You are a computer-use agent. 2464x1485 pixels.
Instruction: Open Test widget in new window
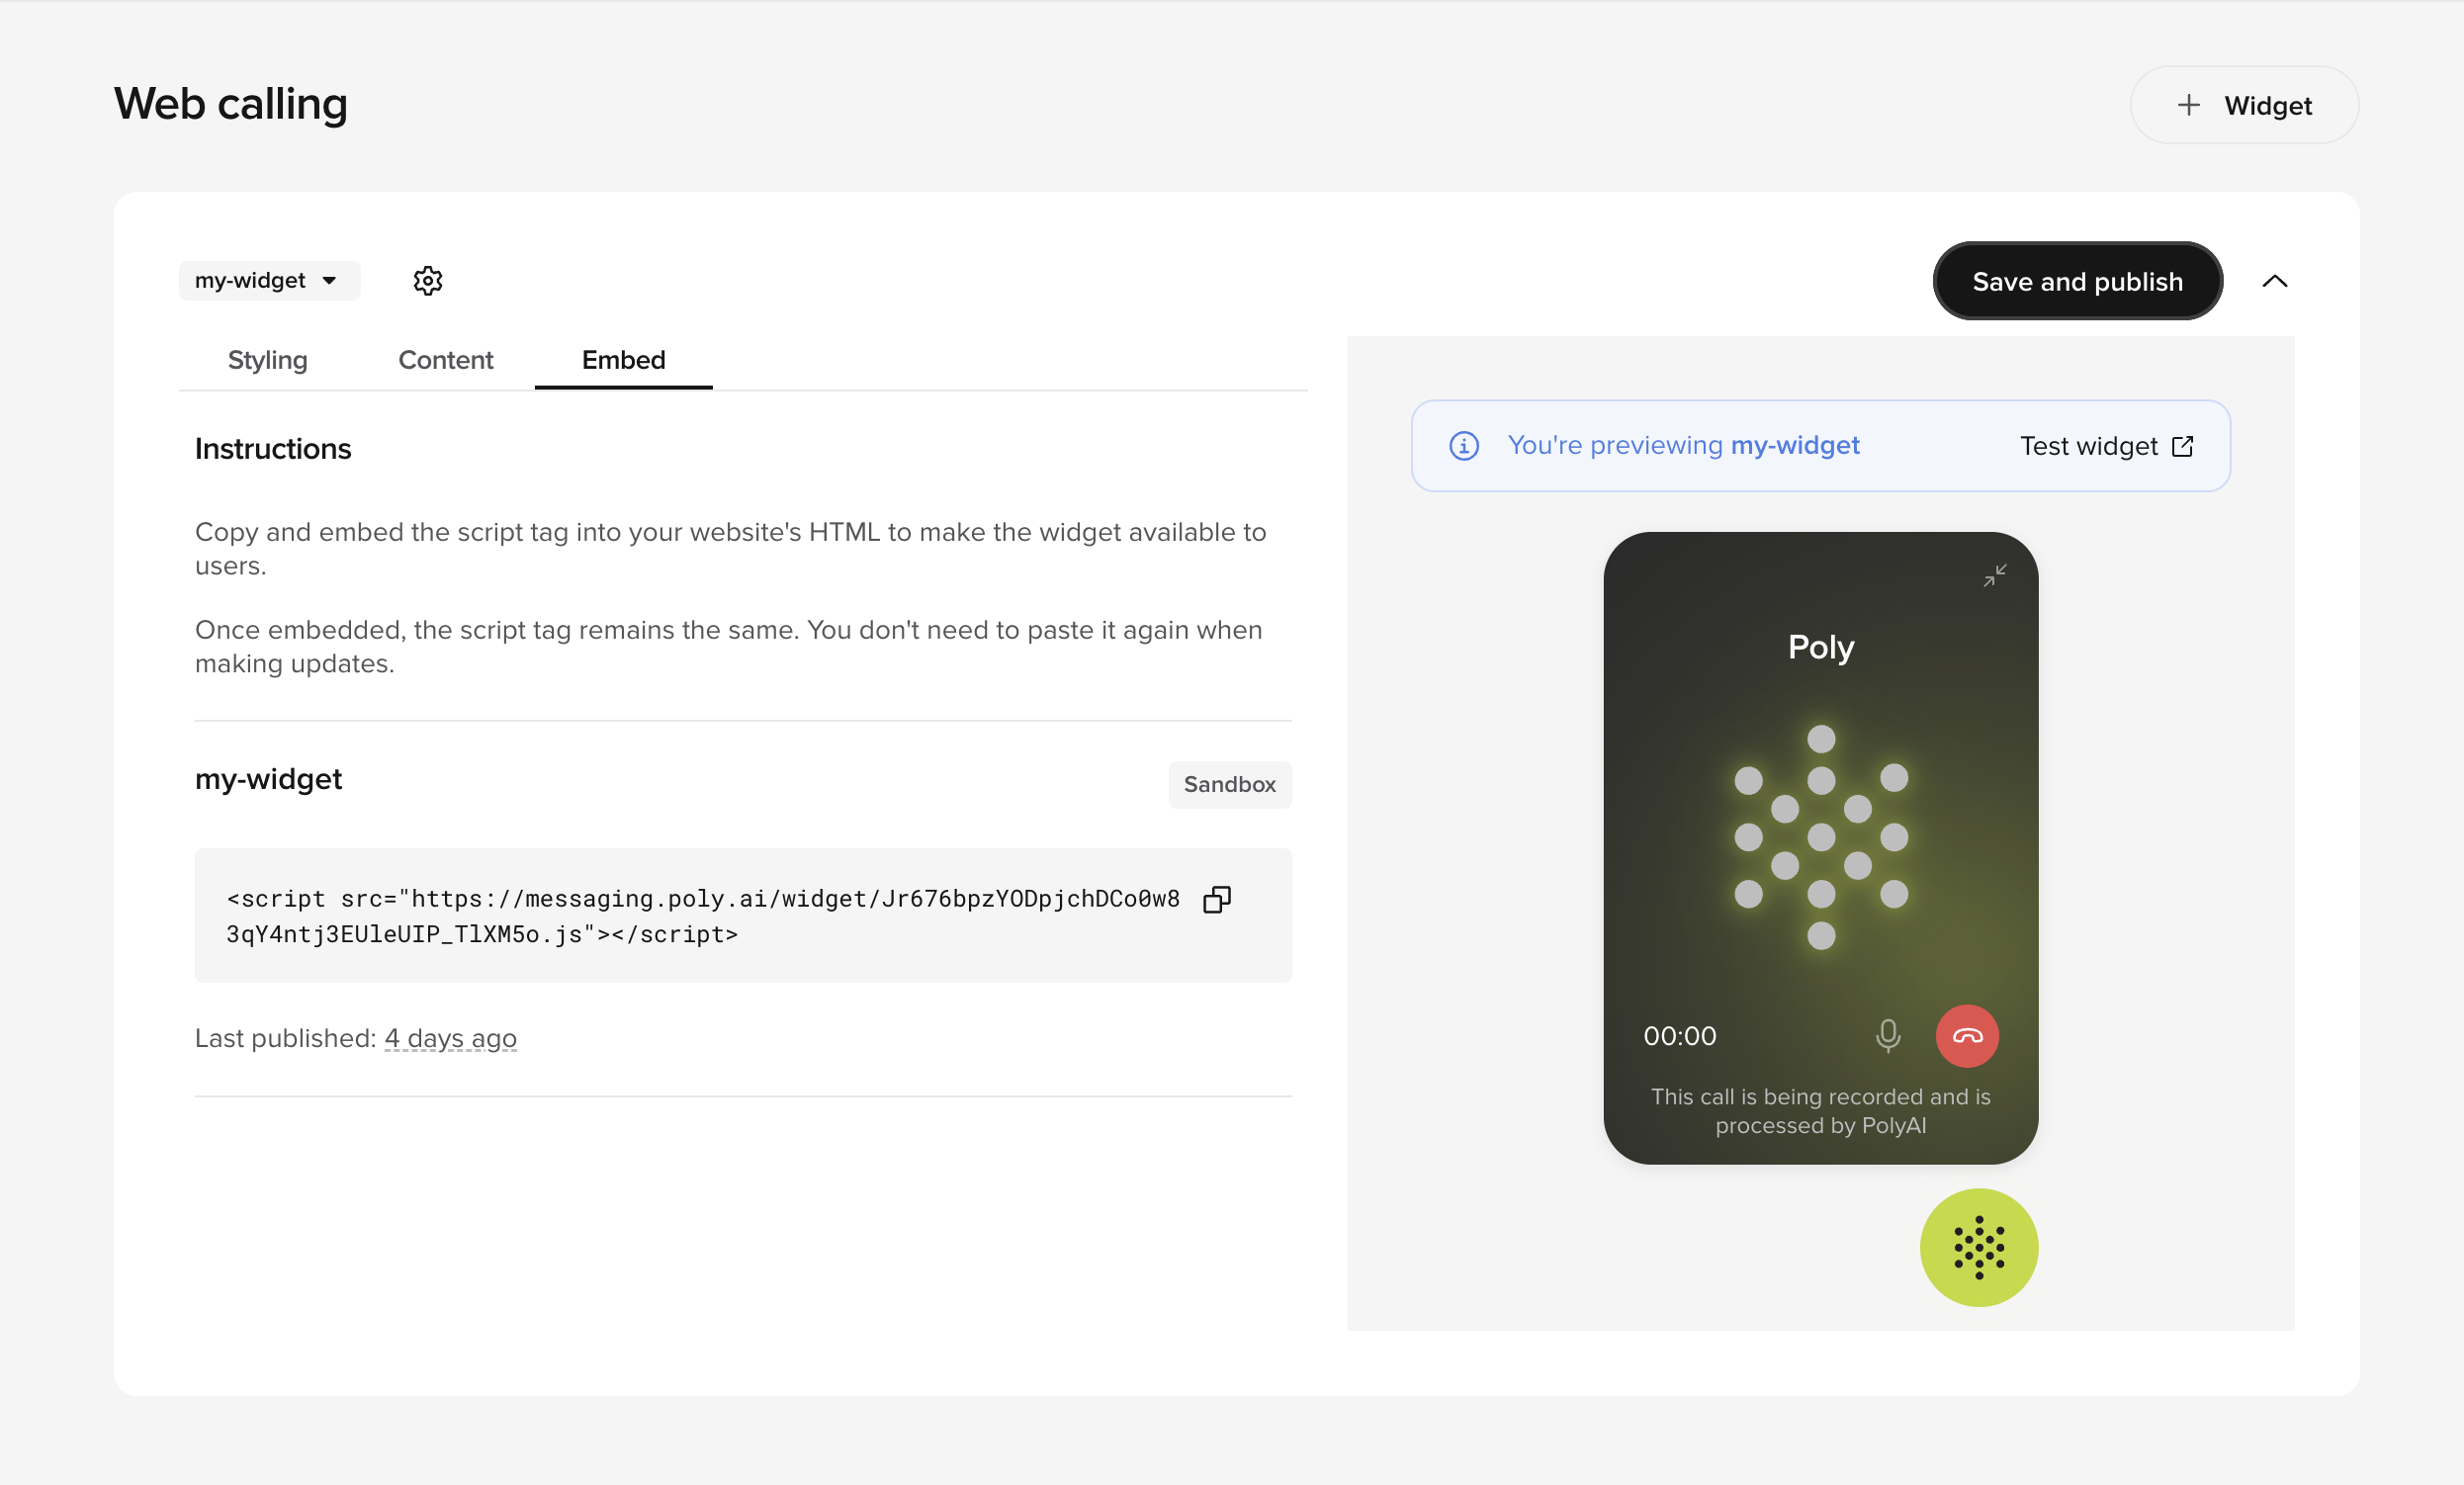click(2107, 446)
